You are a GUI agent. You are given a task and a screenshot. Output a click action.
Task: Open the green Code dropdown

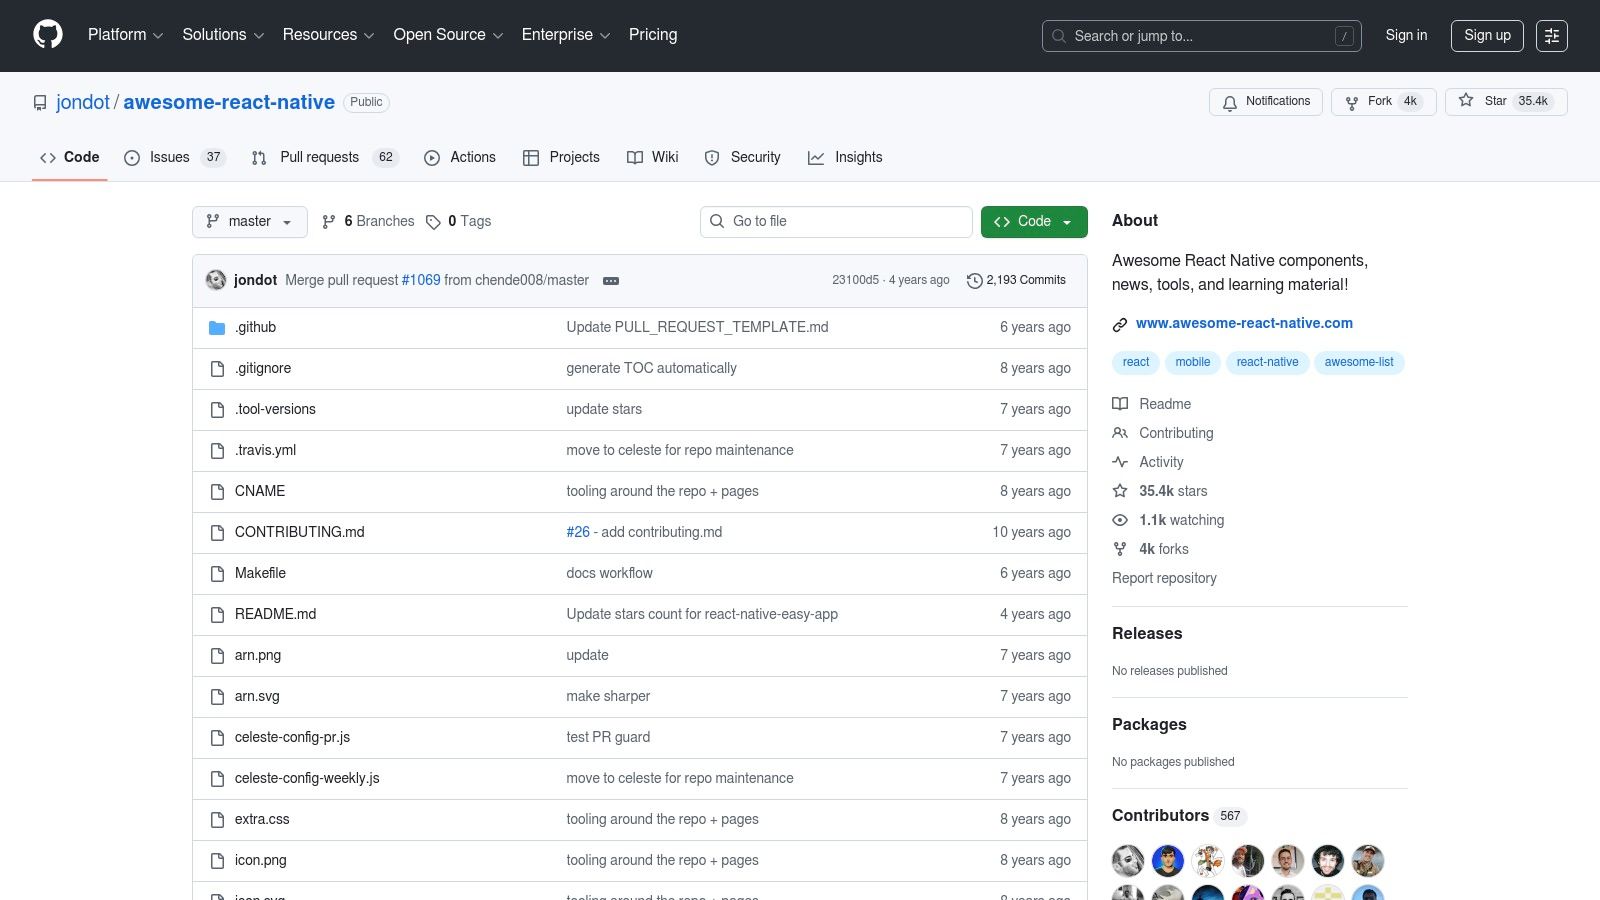pos(1033,222)
